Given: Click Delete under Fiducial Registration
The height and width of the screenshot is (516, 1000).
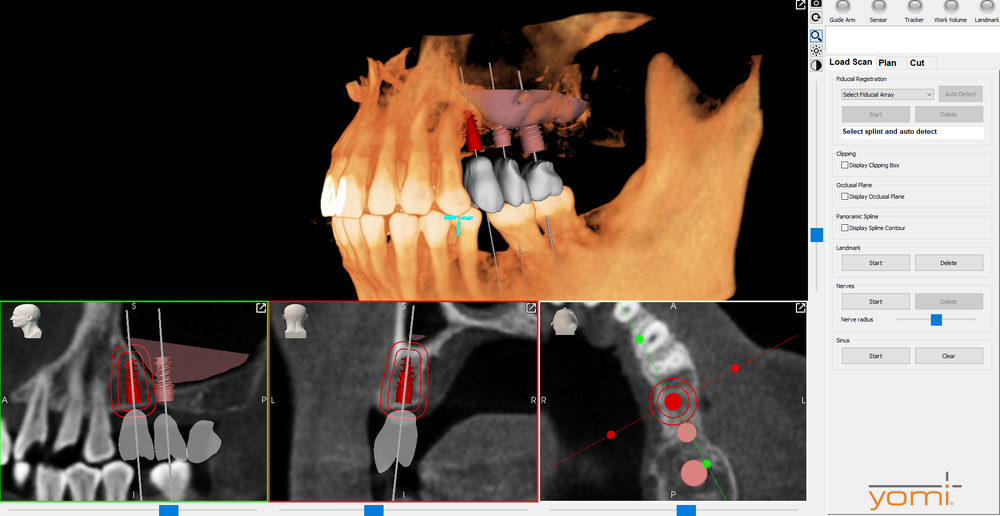Looking at the screenshot, I should pos(948,114).
